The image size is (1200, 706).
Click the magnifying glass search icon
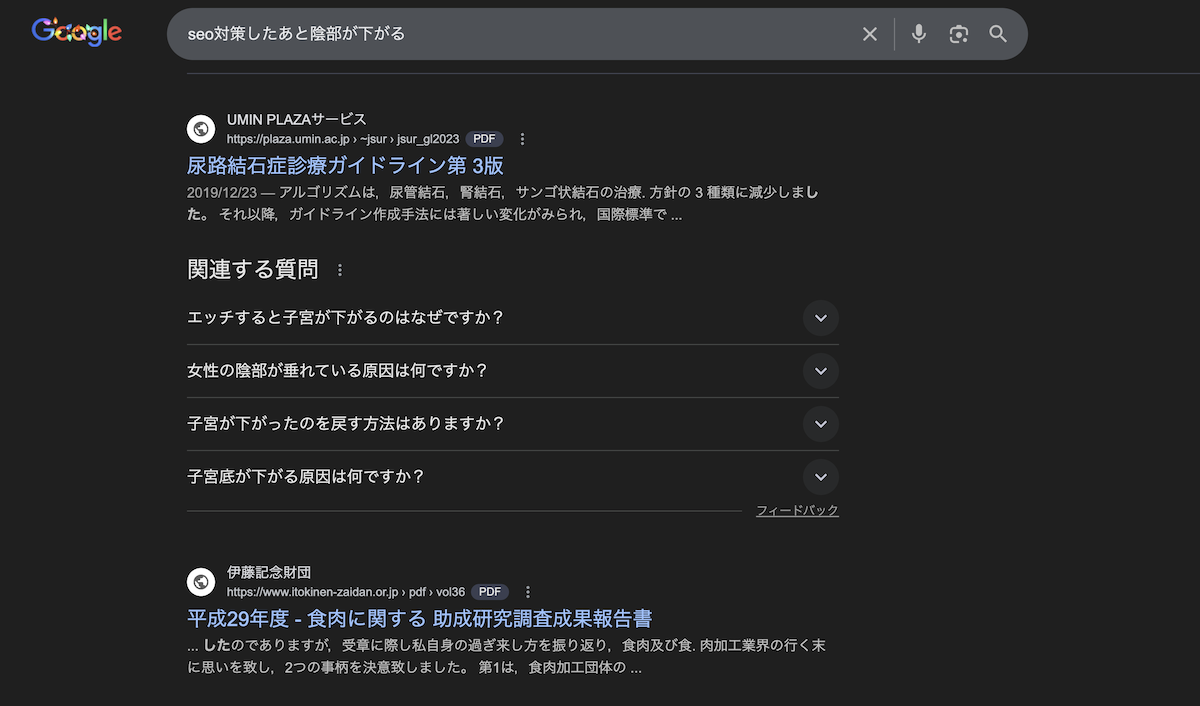(998, 34)
